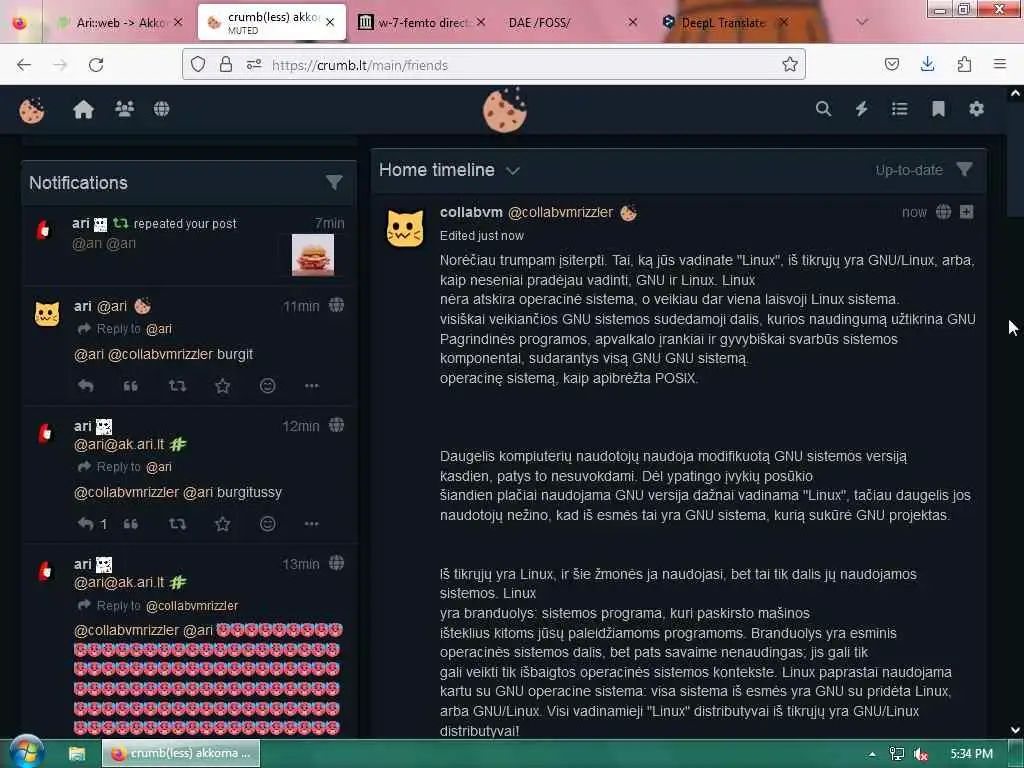Open settings gear icon in navbar
This screenshot has height=768, width=1024.
click(976, 108)
